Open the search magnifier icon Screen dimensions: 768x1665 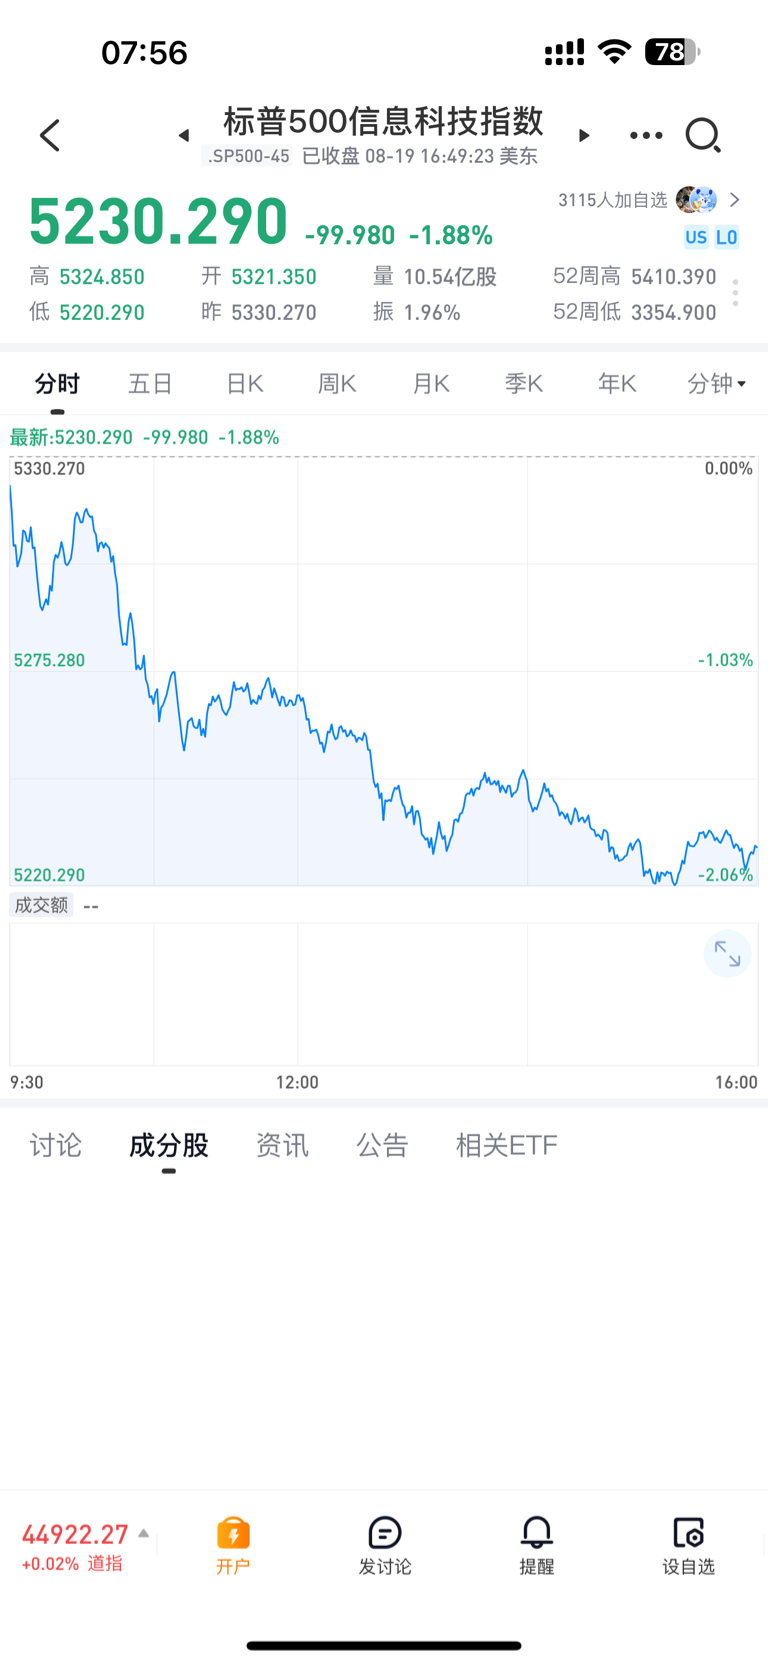703,135
